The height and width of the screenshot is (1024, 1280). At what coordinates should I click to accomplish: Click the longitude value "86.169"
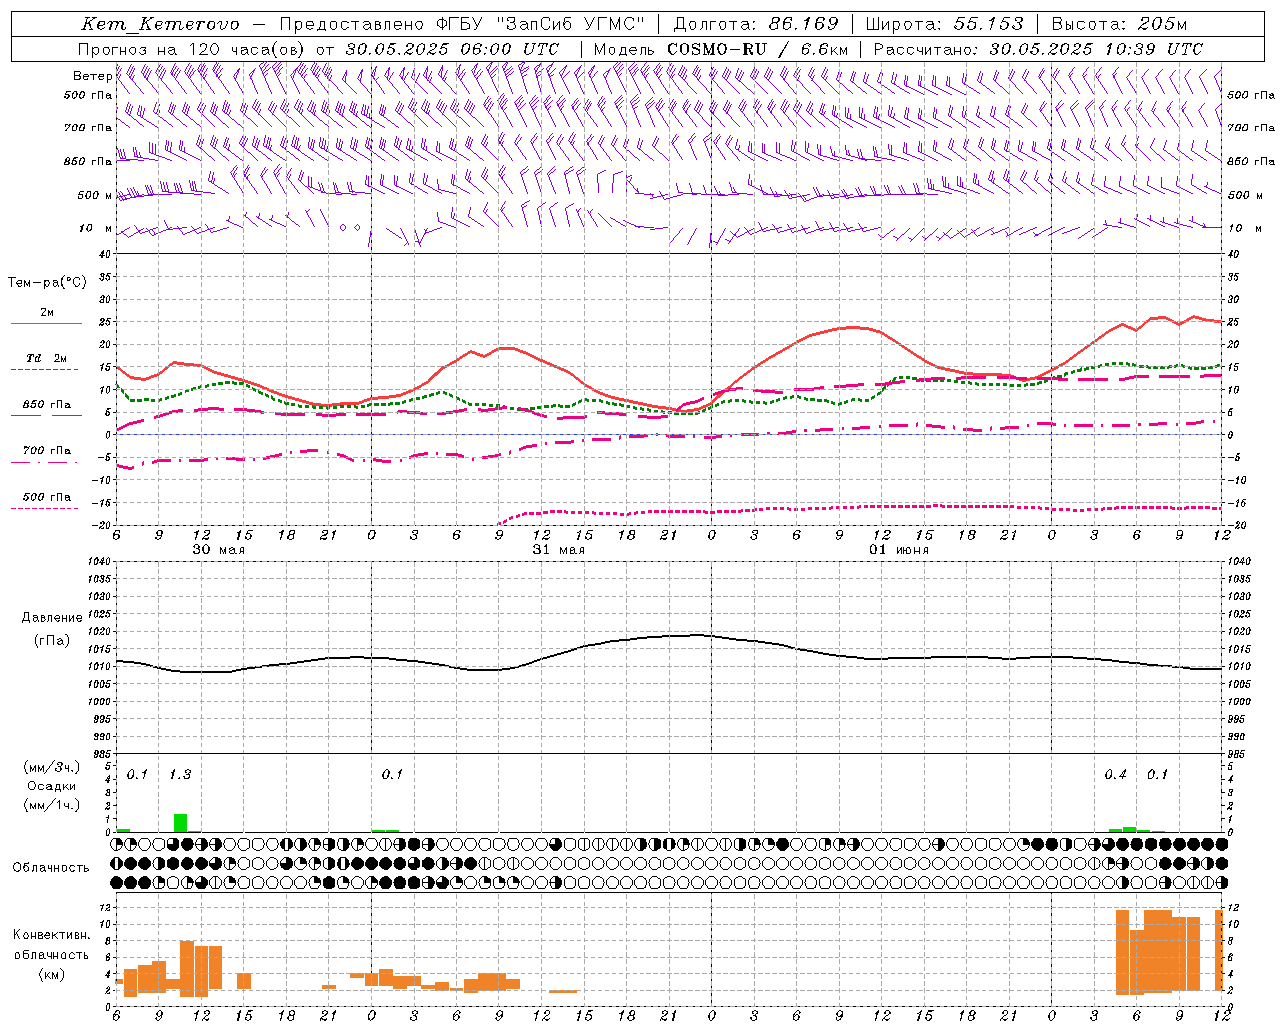coord(804,24)
